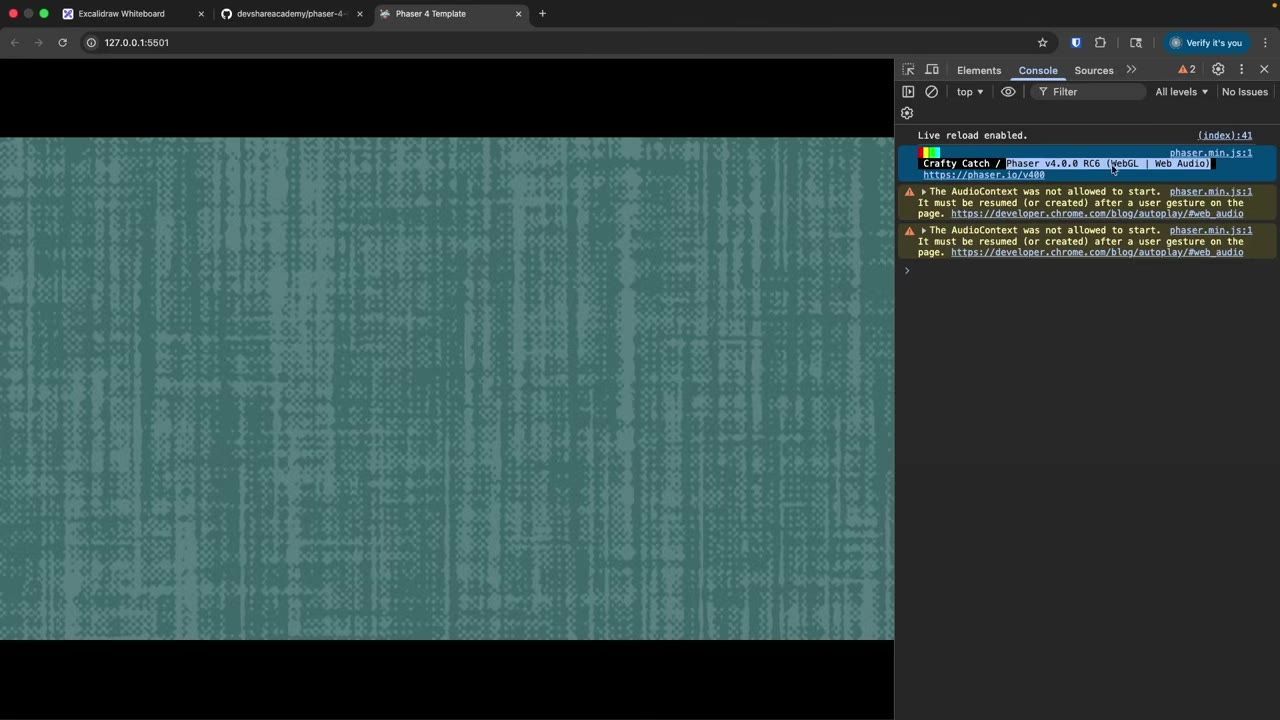Open the side panel browser icon
This screenshot has width=1280, height=720.
point(1136,43)
